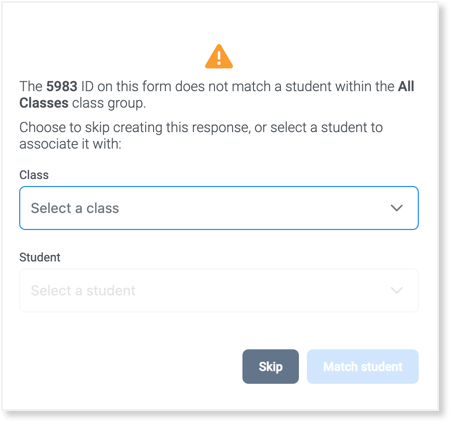Click the 'Class' field label
This screenshot has width=450, height=422.
tap(34, 175)
